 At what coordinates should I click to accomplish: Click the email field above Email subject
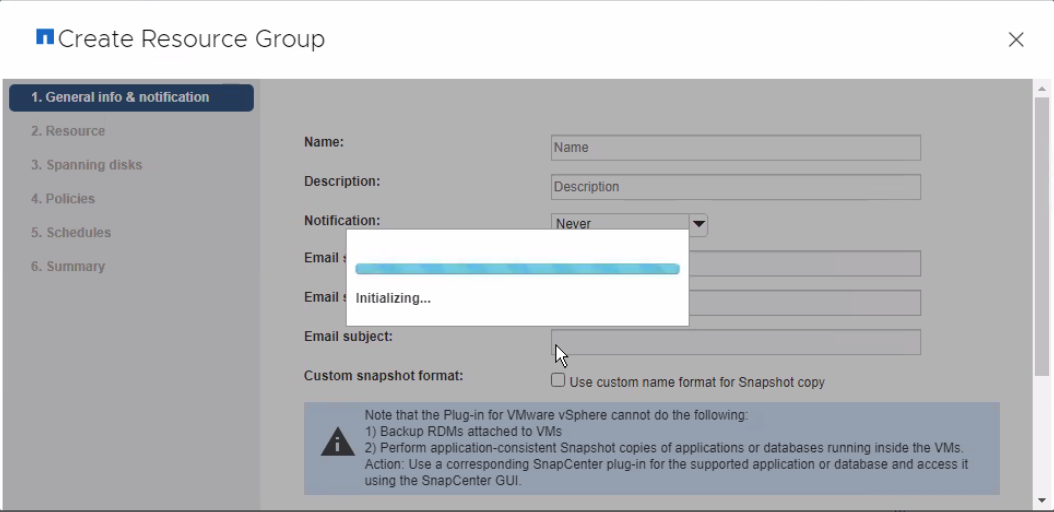804,303
